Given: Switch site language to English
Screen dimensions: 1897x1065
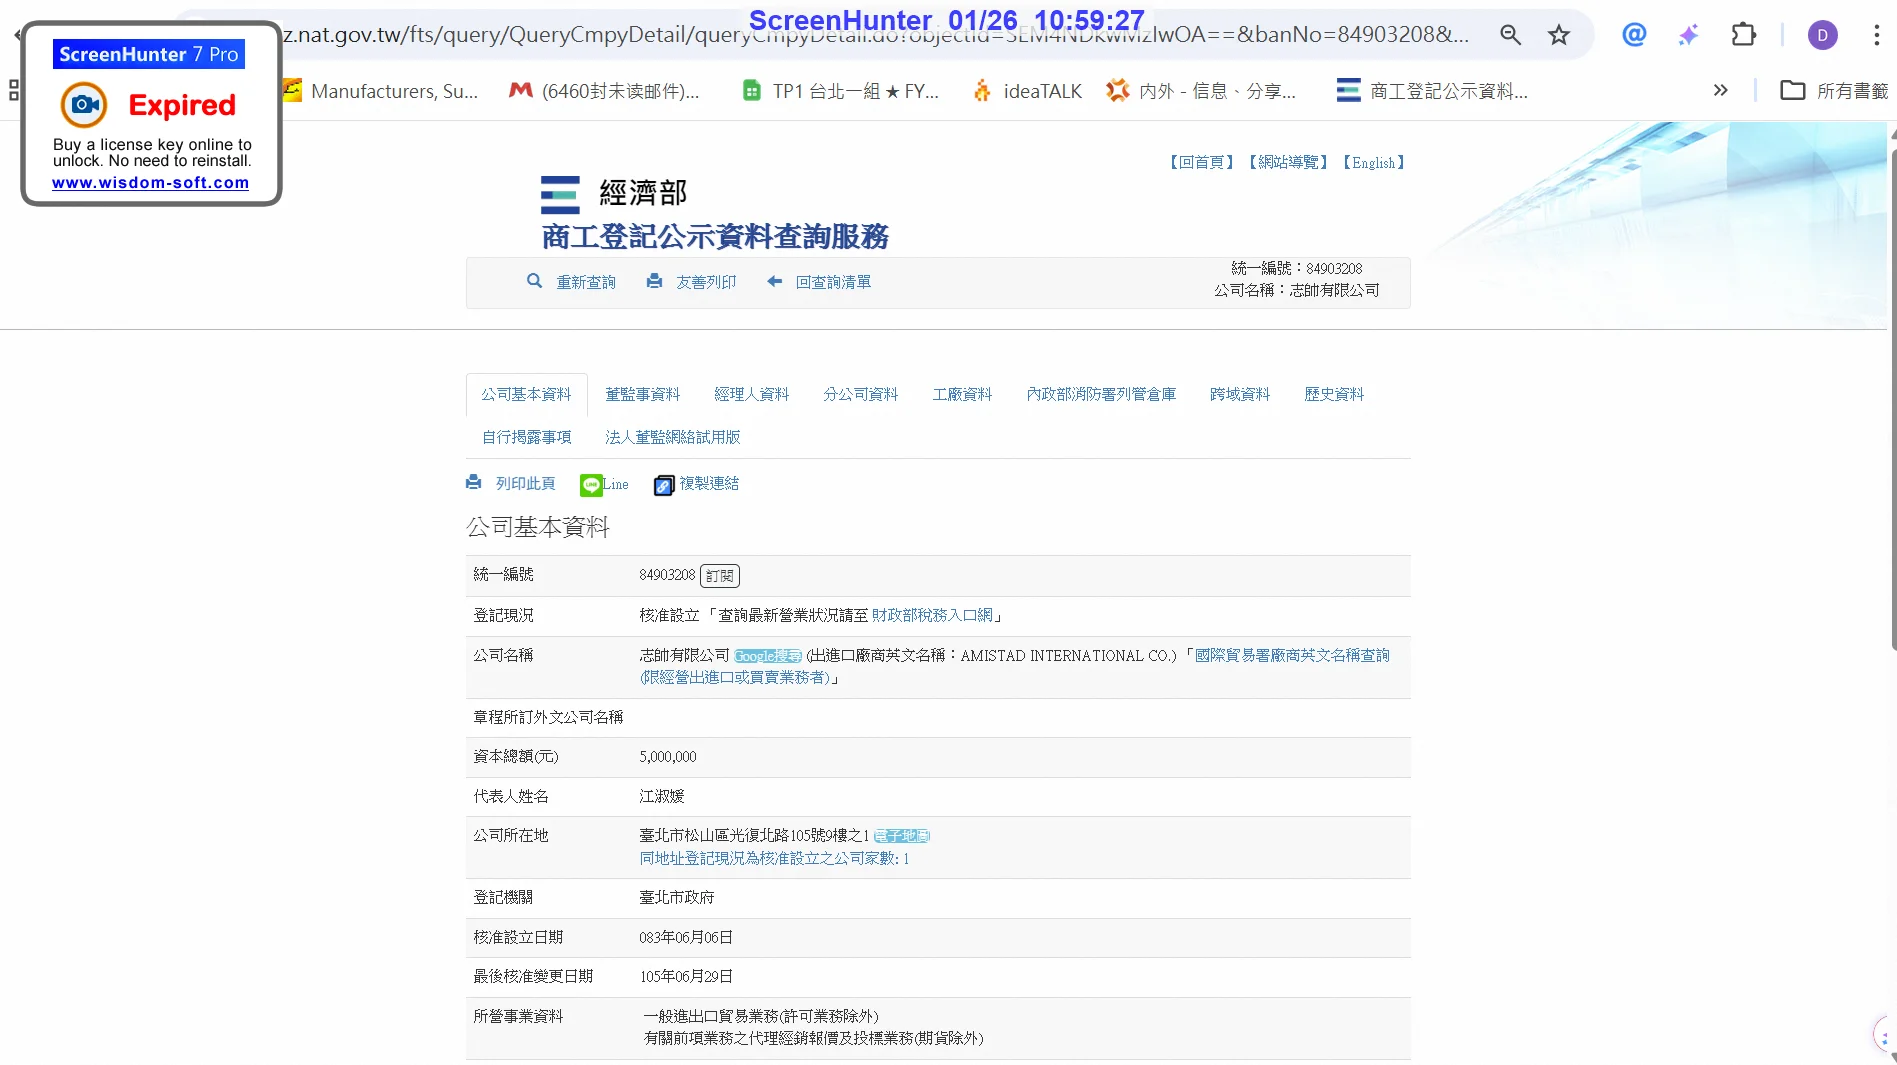Looking at the screenshot, I should (x=1373, y=163).
